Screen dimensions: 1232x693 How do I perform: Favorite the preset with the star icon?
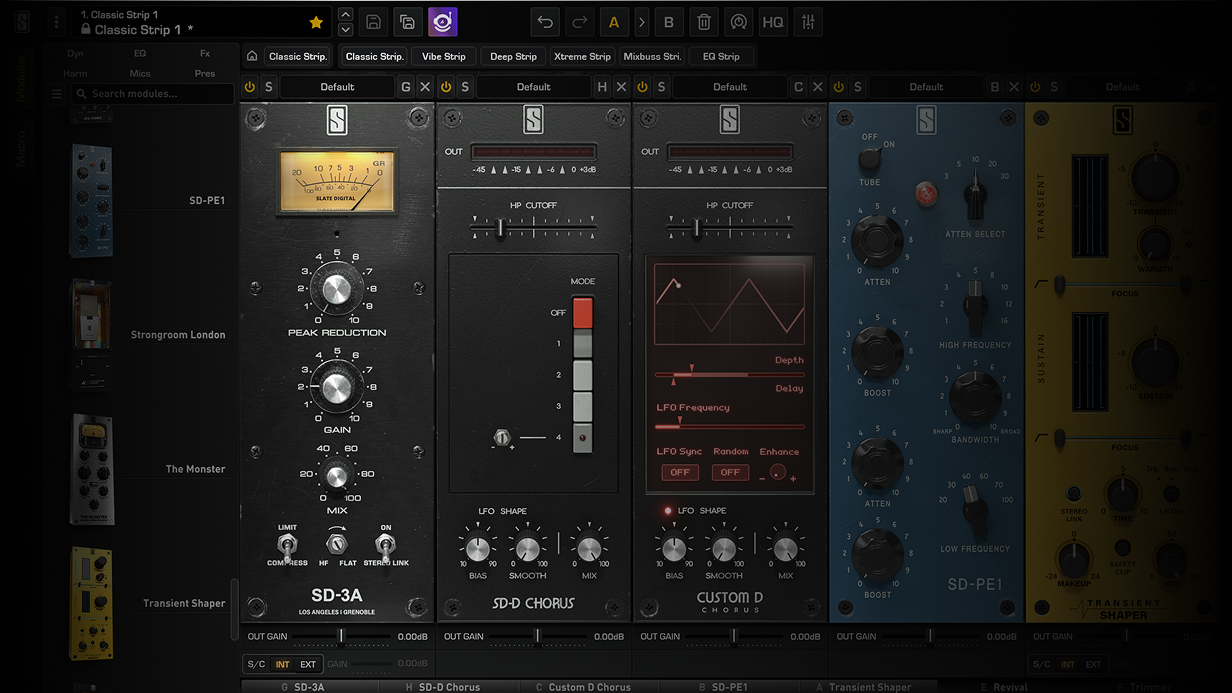click(x=316, y=22)
